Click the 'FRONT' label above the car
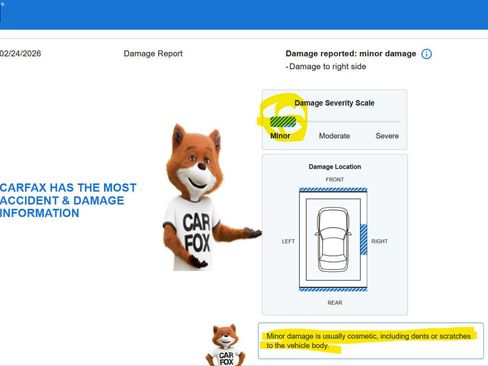This screenshot has width=488, height=366. 335,180
